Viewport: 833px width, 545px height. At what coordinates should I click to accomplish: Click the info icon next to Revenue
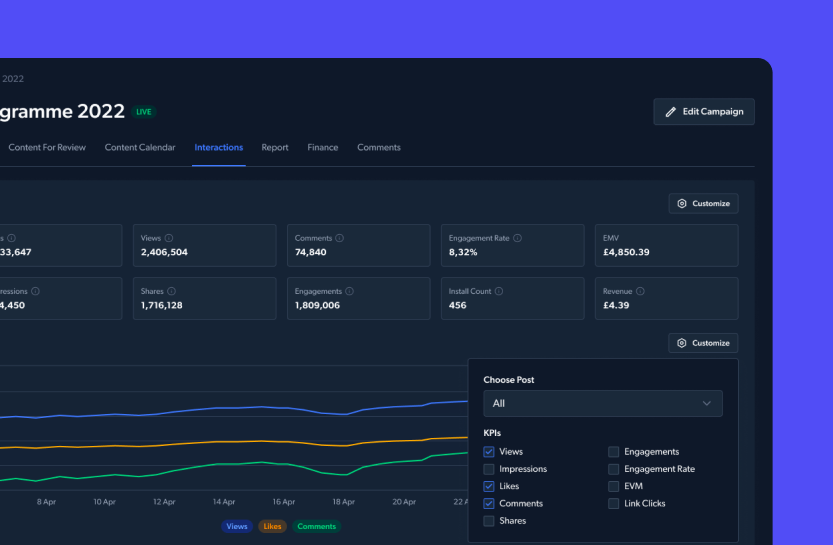(x=640, y=291)
